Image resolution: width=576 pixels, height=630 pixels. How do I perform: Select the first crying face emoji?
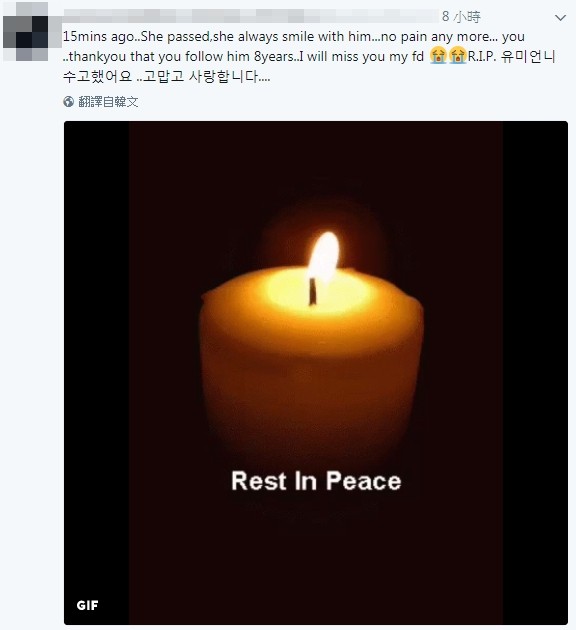tap(438, 55)
